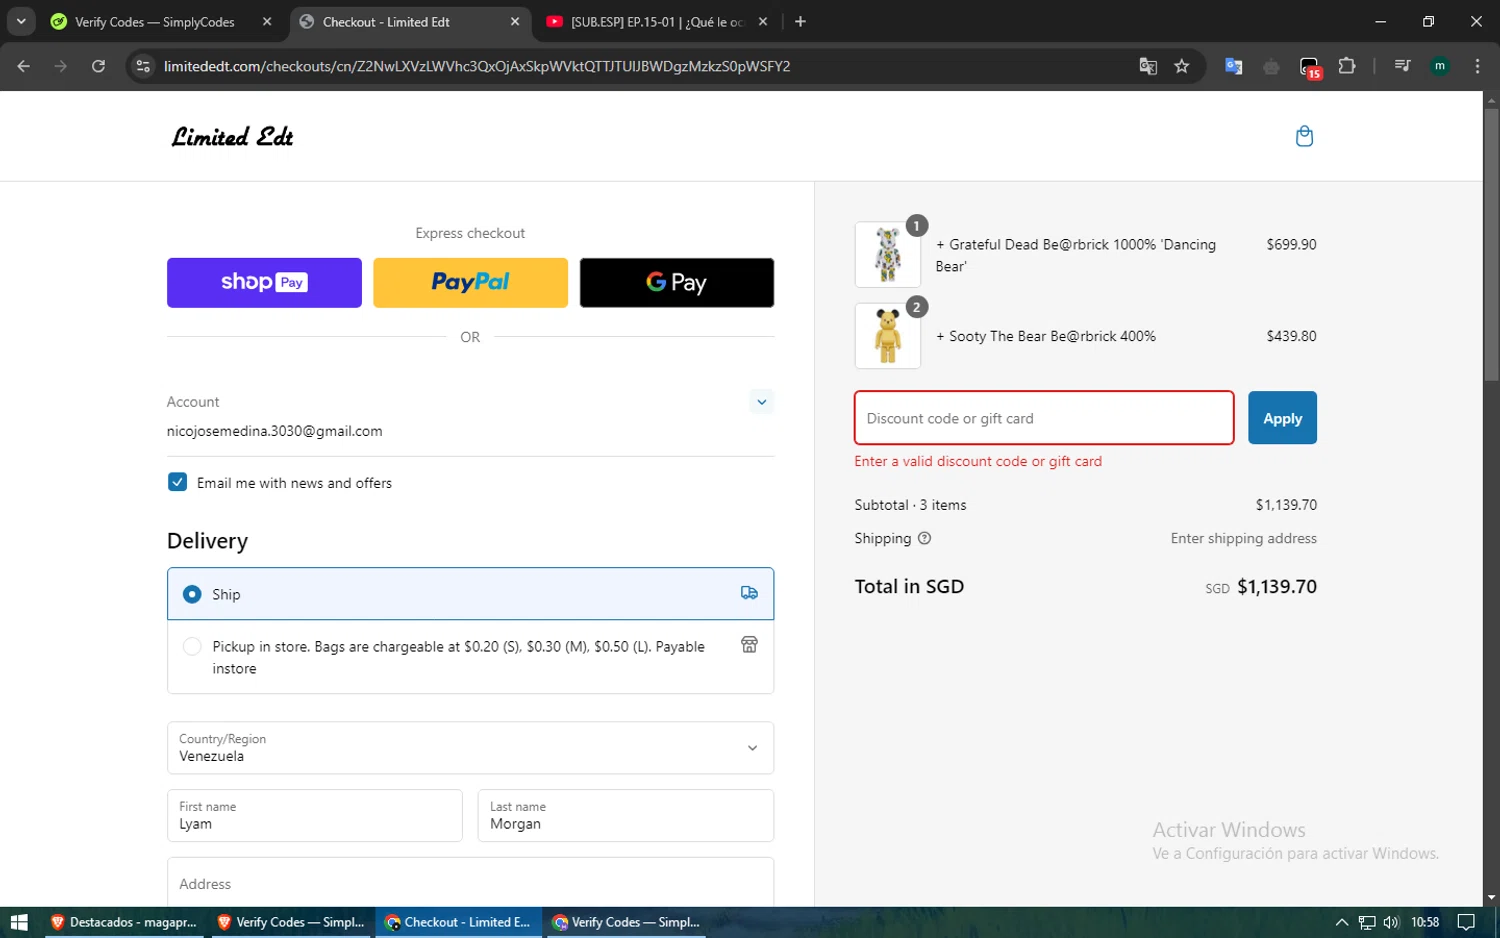The image size is (1500, 938).
Task: Open the Google Translate extension
Action: (1234, 66)
